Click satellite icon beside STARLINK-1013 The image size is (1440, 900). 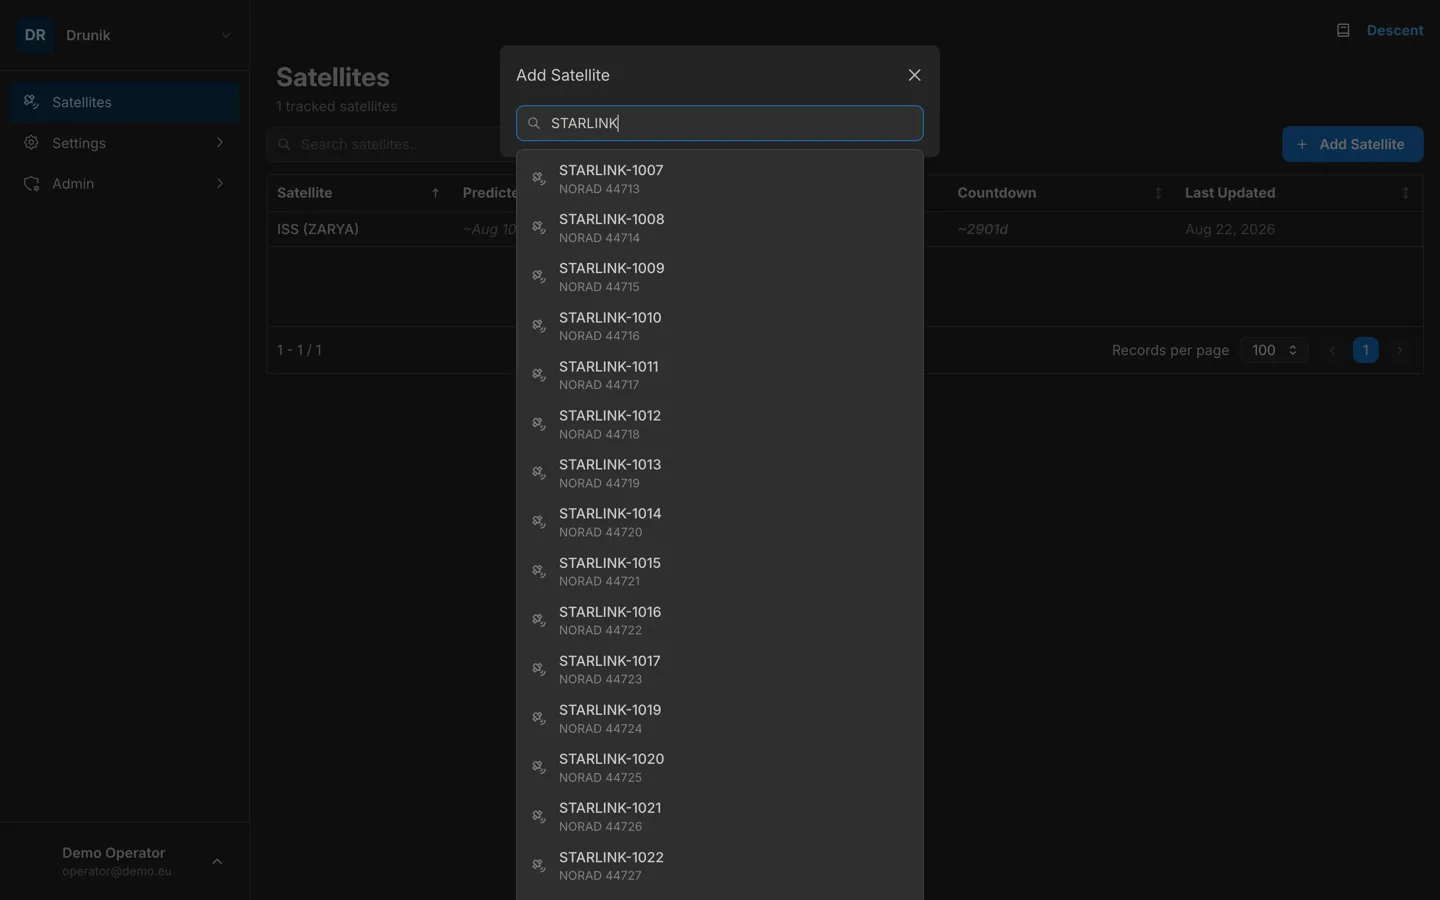tap(539, 473)
